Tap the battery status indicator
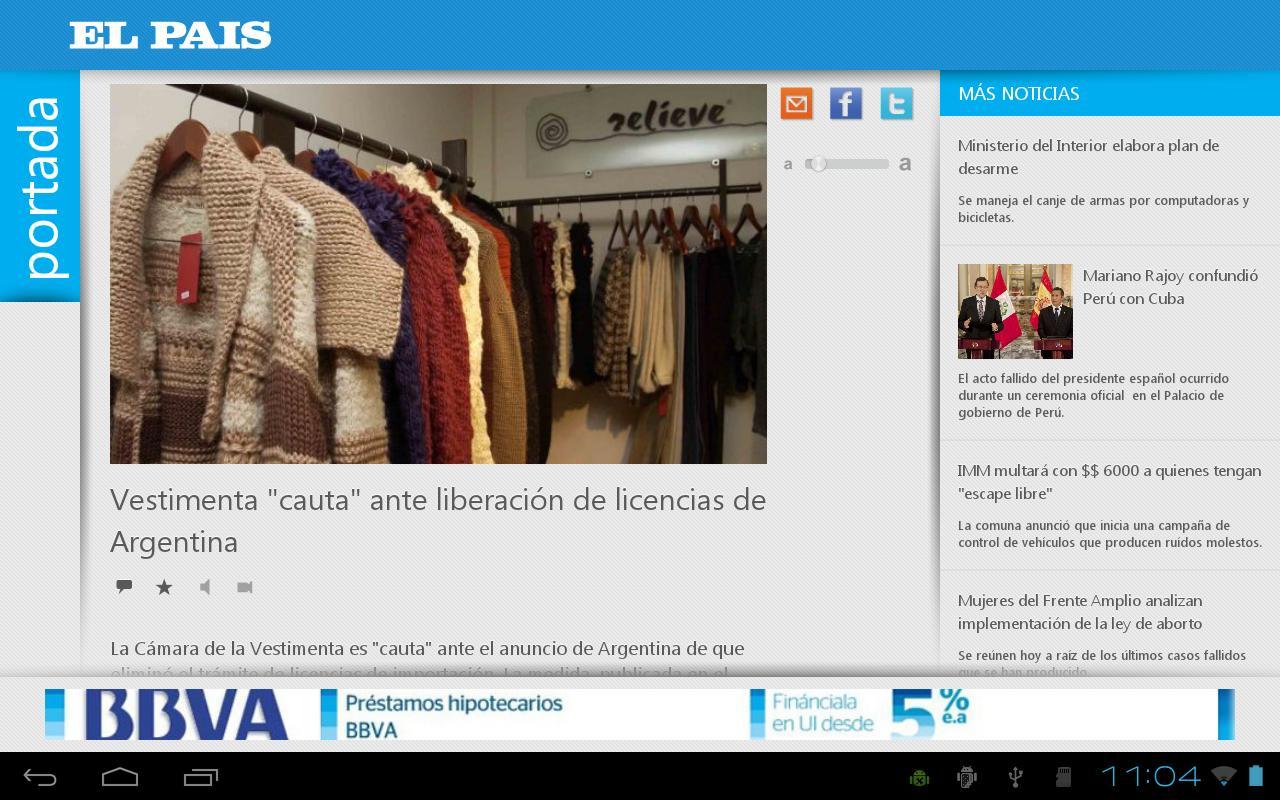The image size is (1280, 800). pyautogui.click(x=1257, y=775)
